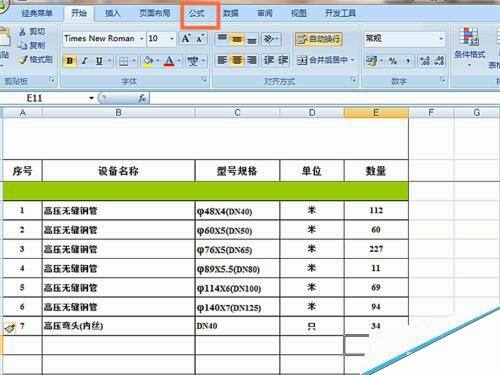The width and height of the screenshot is (500, 375).
Task: Switch to 数据 (Data) tab
Action: 231,13
